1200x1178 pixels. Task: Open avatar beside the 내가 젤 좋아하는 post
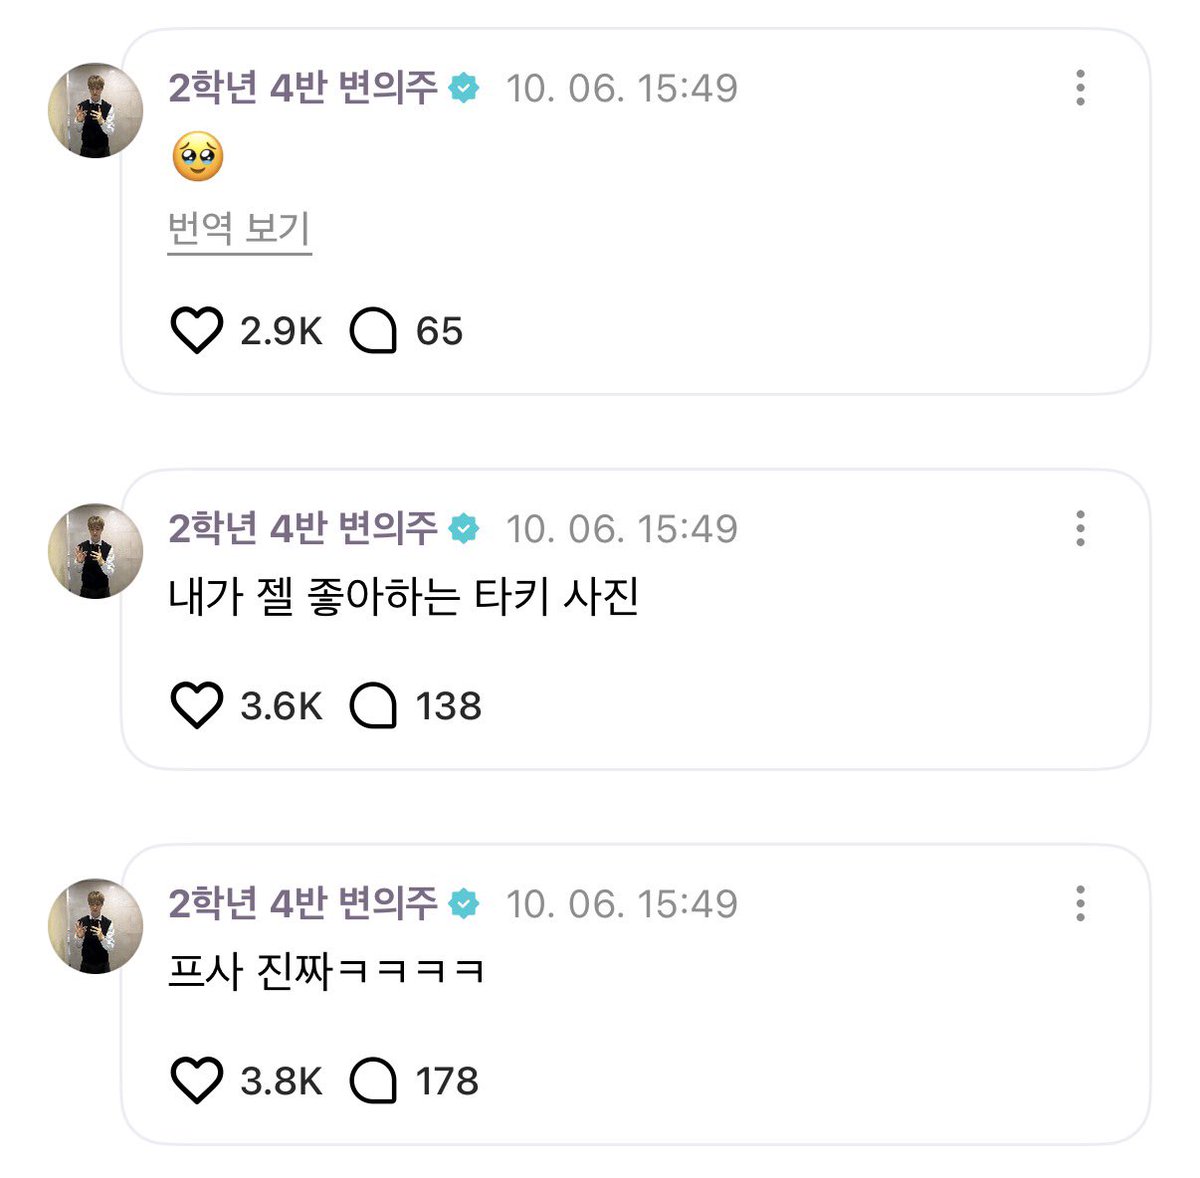[96, 551]
